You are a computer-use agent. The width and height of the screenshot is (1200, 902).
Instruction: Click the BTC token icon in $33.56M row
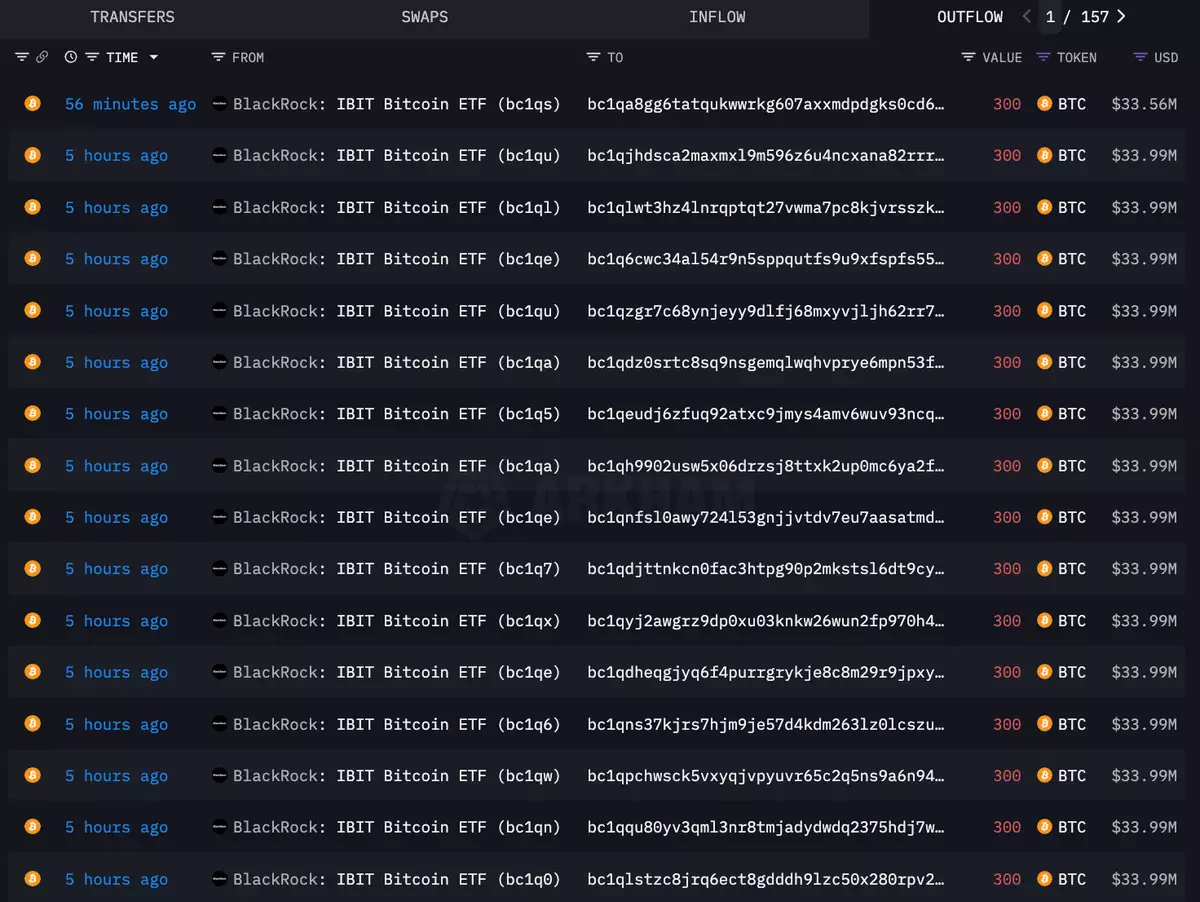click(1045, 103)
